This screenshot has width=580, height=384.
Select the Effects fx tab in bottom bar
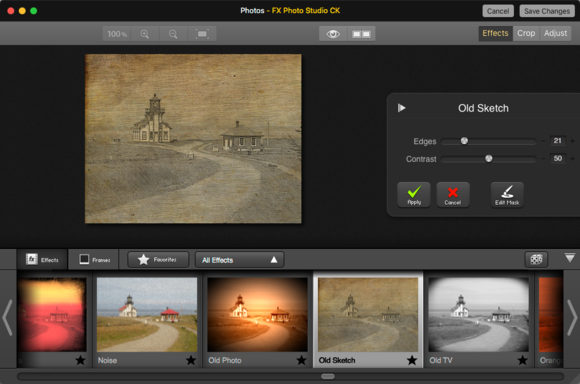(42, 259)
